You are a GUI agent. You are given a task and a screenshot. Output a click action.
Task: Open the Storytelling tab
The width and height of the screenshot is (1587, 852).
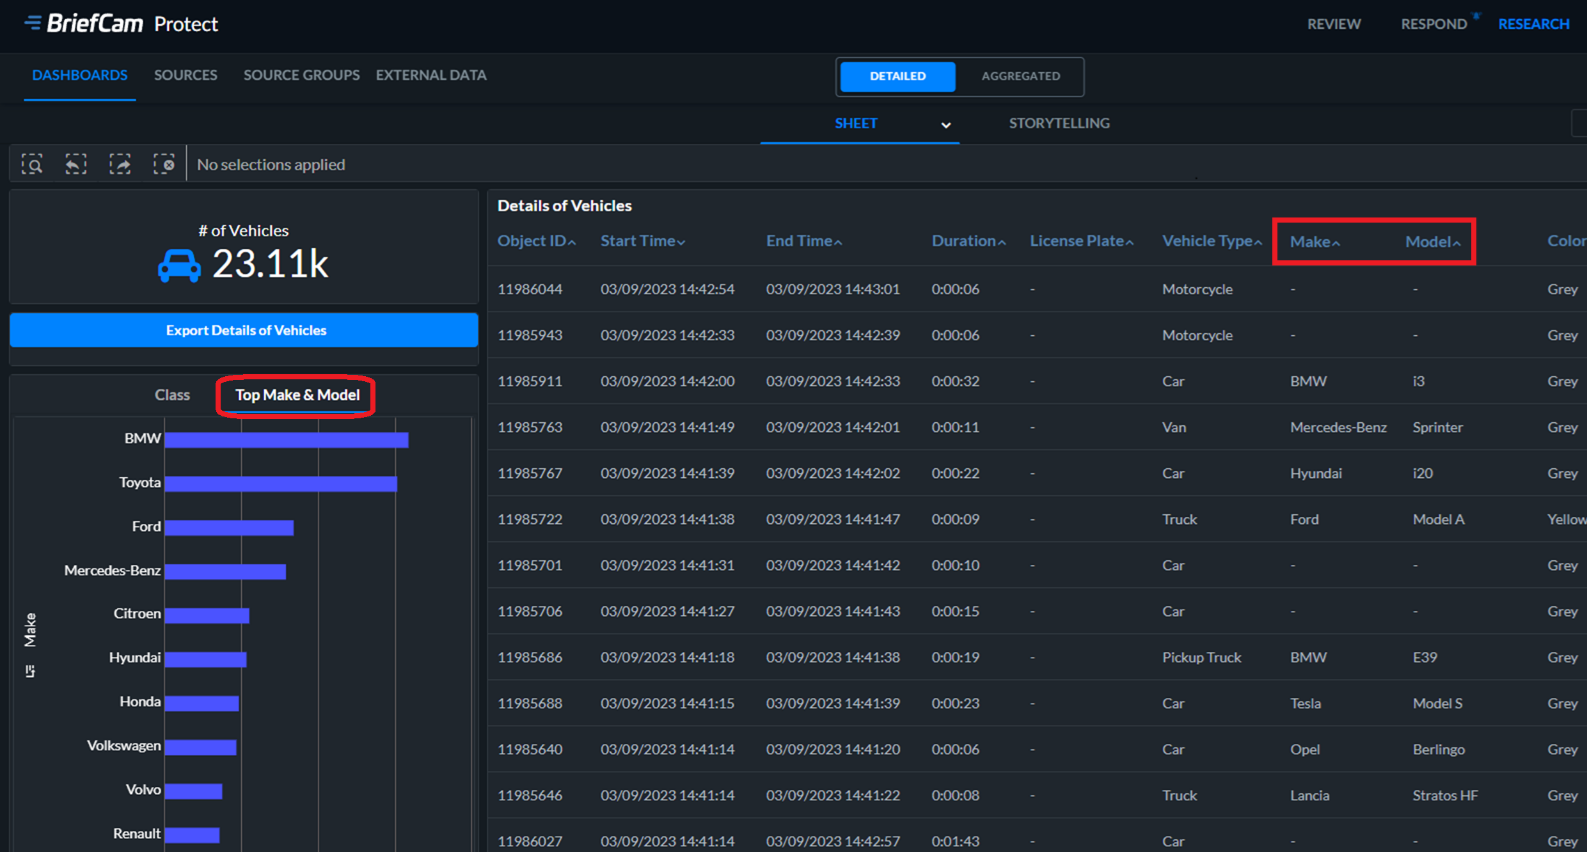[1059, 123]
